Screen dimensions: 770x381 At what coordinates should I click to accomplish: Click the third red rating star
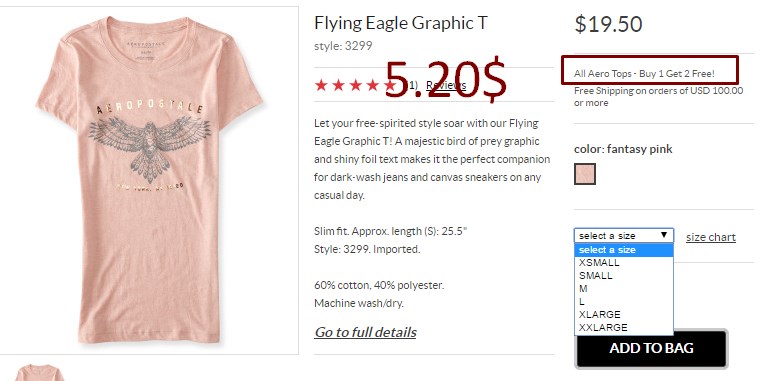(x=356, y=85)
